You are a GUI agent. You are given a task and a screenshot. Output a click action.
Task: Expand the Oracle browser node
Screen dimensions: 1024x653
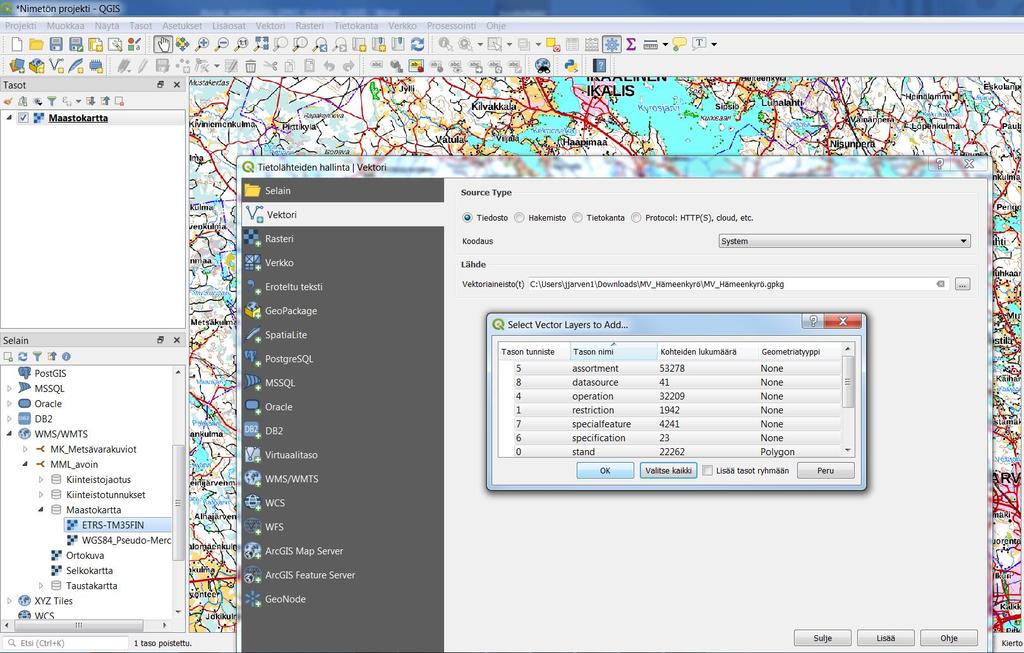[9, 404]
